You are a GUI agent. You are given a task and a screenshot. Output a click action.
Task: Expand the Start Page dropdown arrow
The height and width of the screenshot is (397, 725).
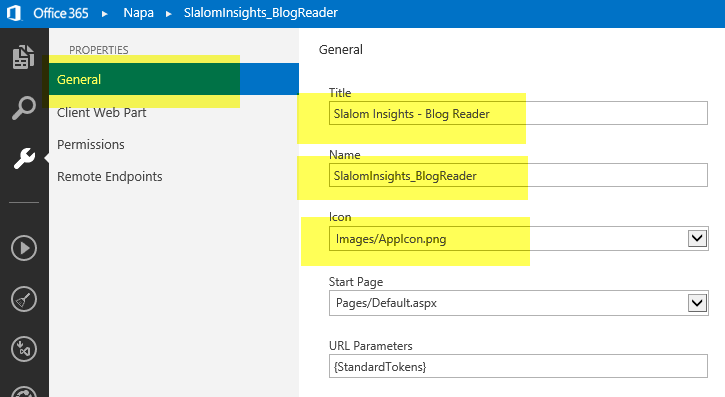pyautogui.click(x=697, y=303)
